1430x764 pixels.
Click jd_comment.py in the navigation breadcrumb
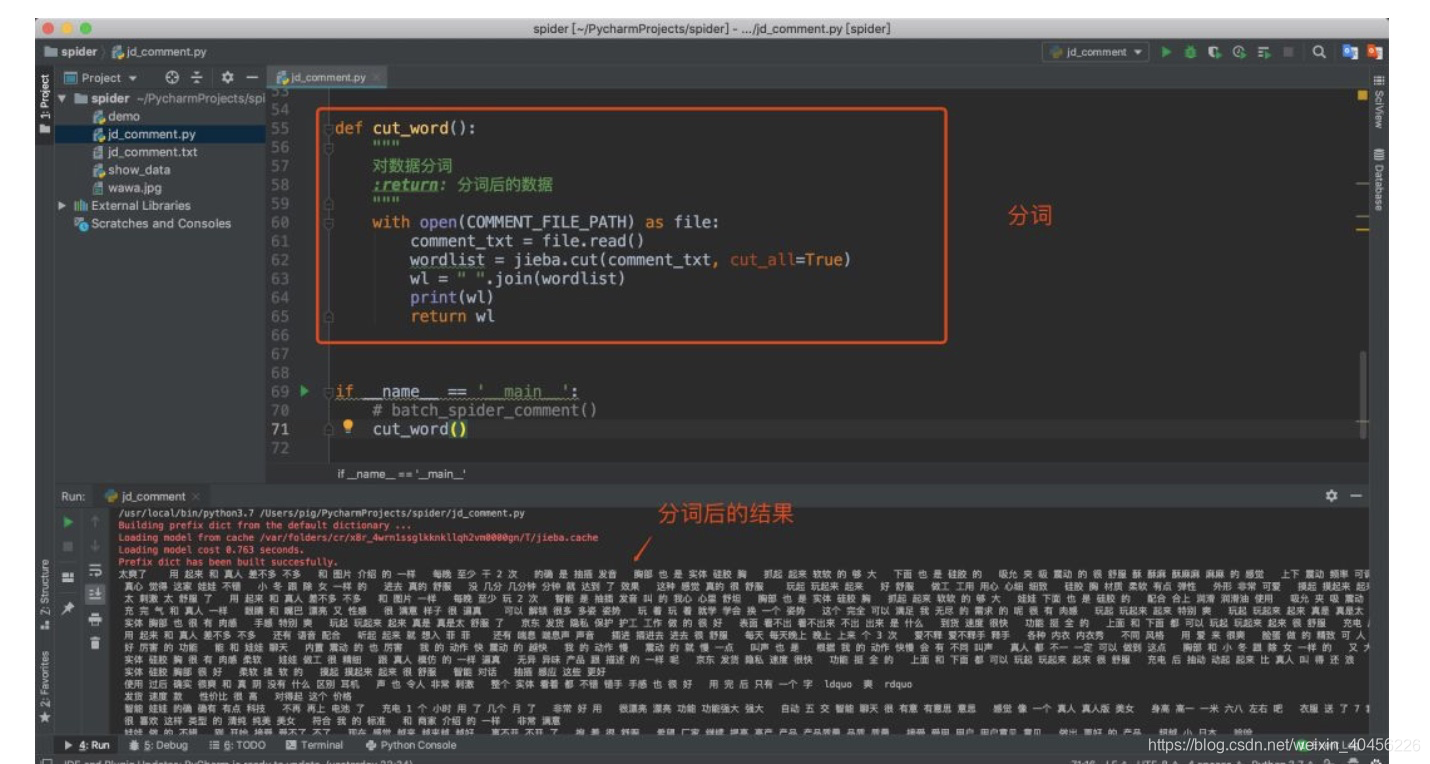[160, 52]
